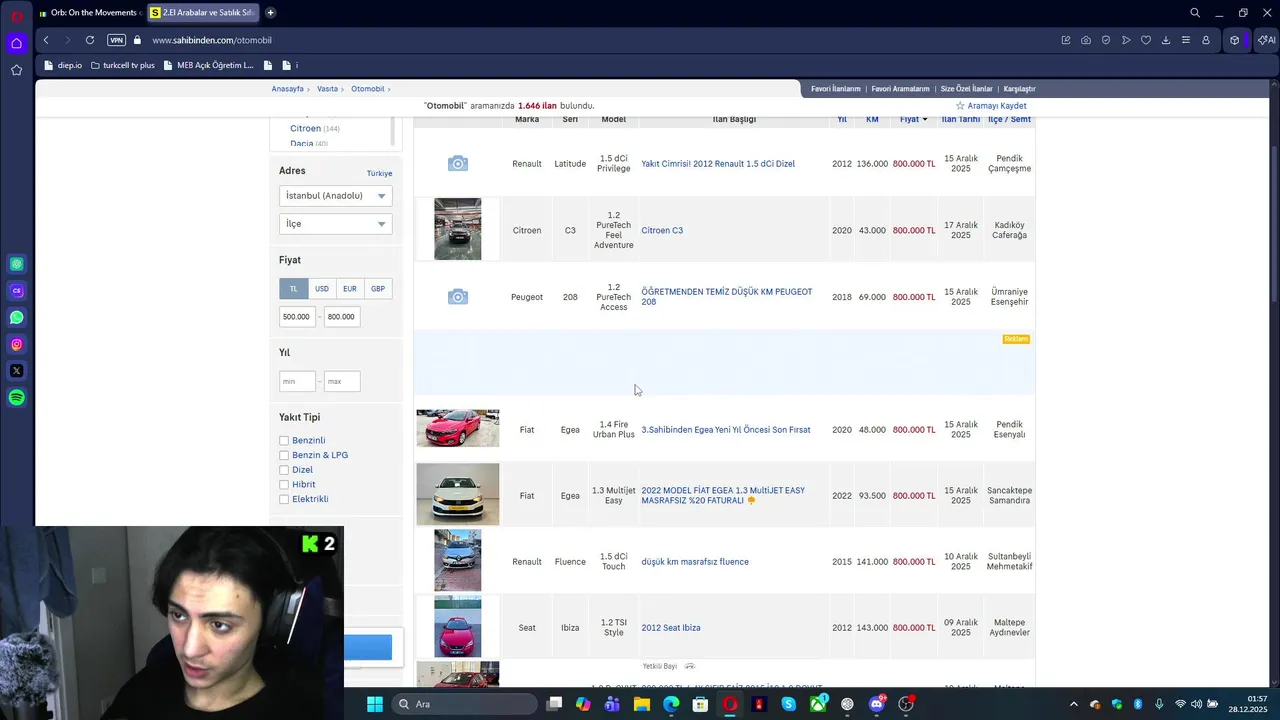
Task: Switch to 2.El Arabalar ve Satılık tab
Action: click(203, 13)
